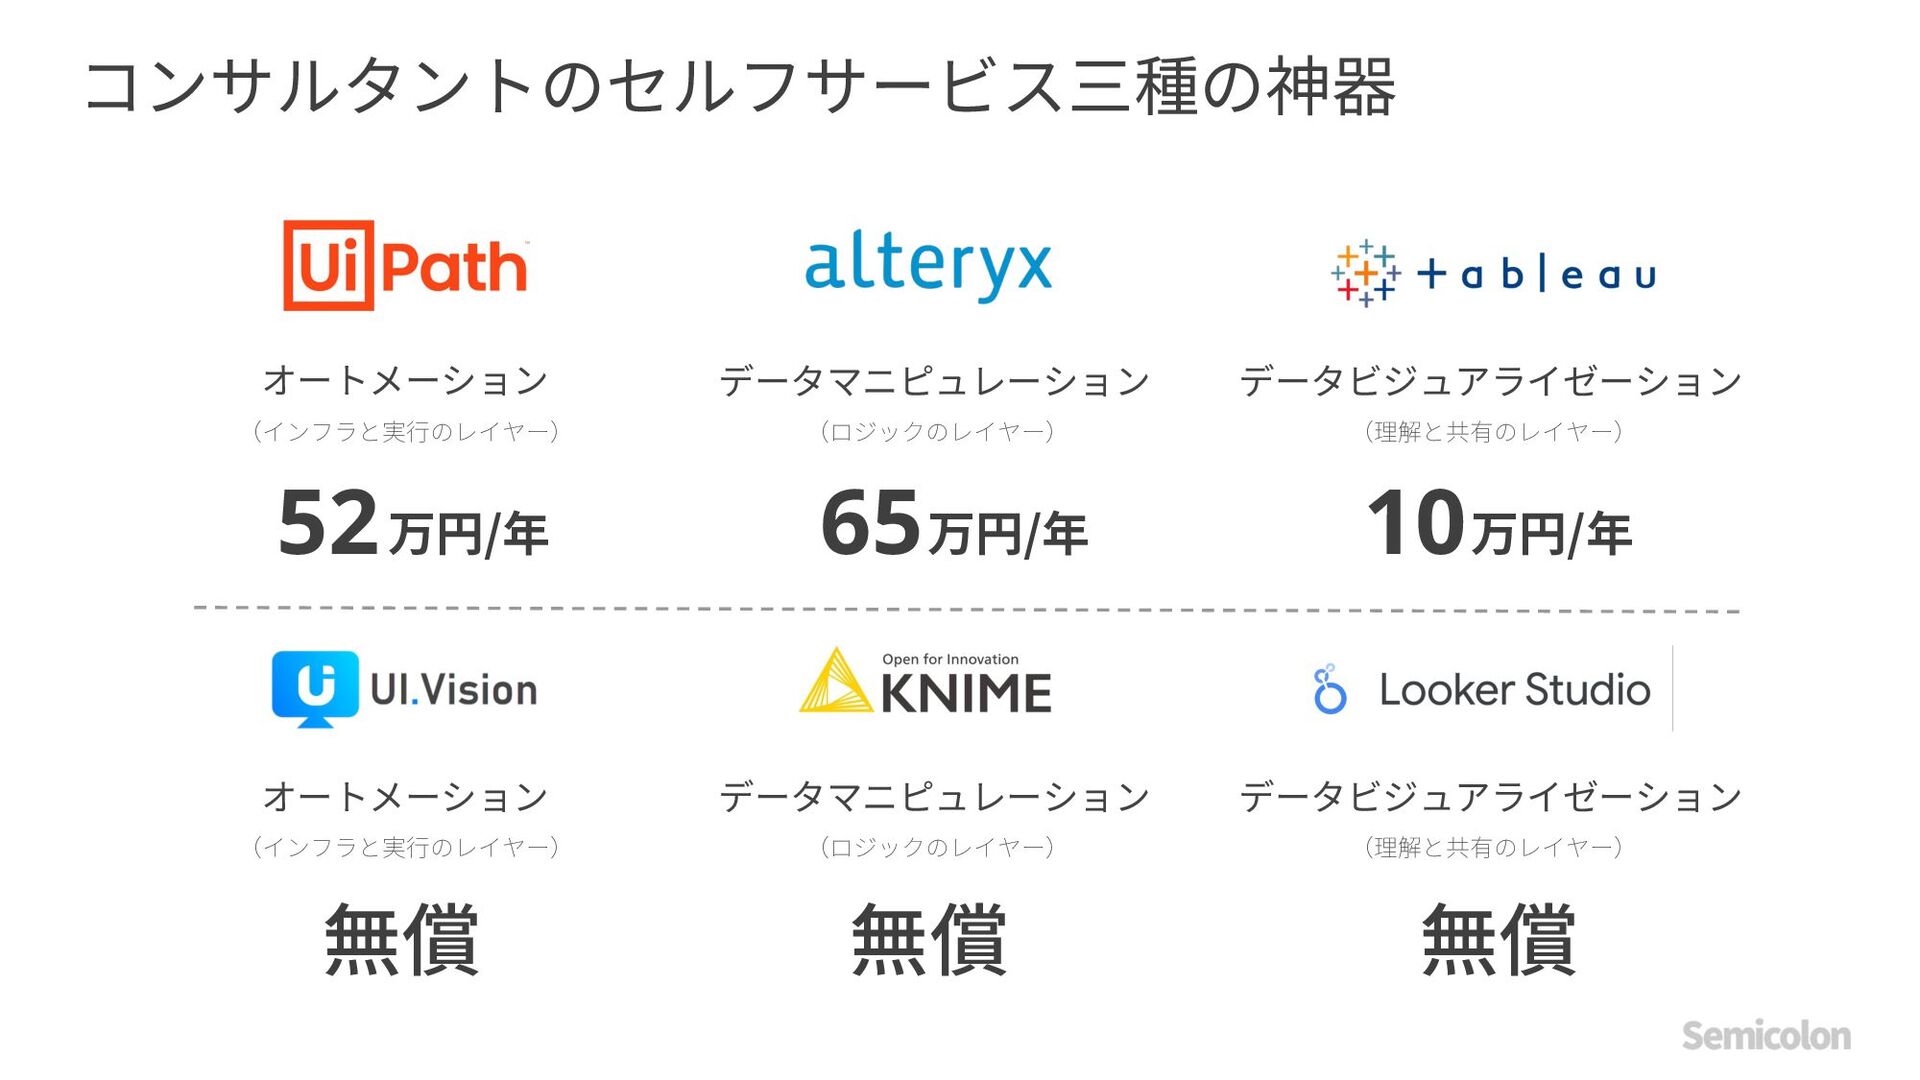Click the UI.Vision logo icon
This screenshot has width=1920, height=1080.
point(315,688)
